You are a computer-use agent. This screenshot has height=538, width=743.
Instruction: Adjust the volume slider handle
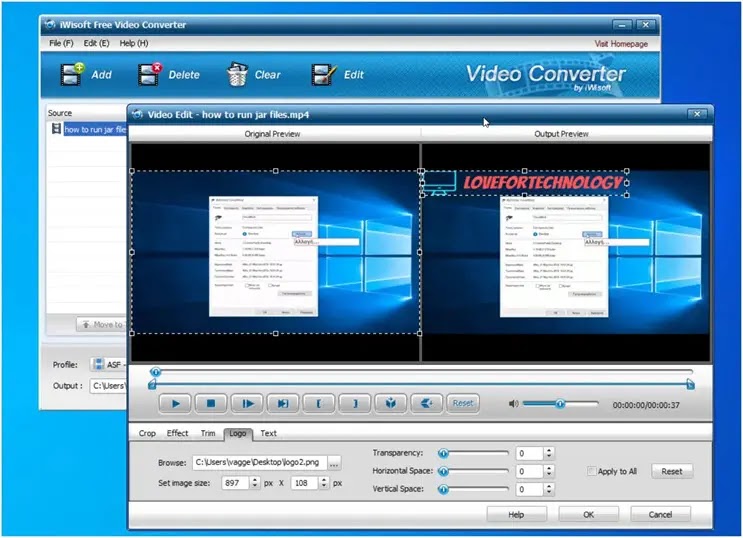click(560, 404)
